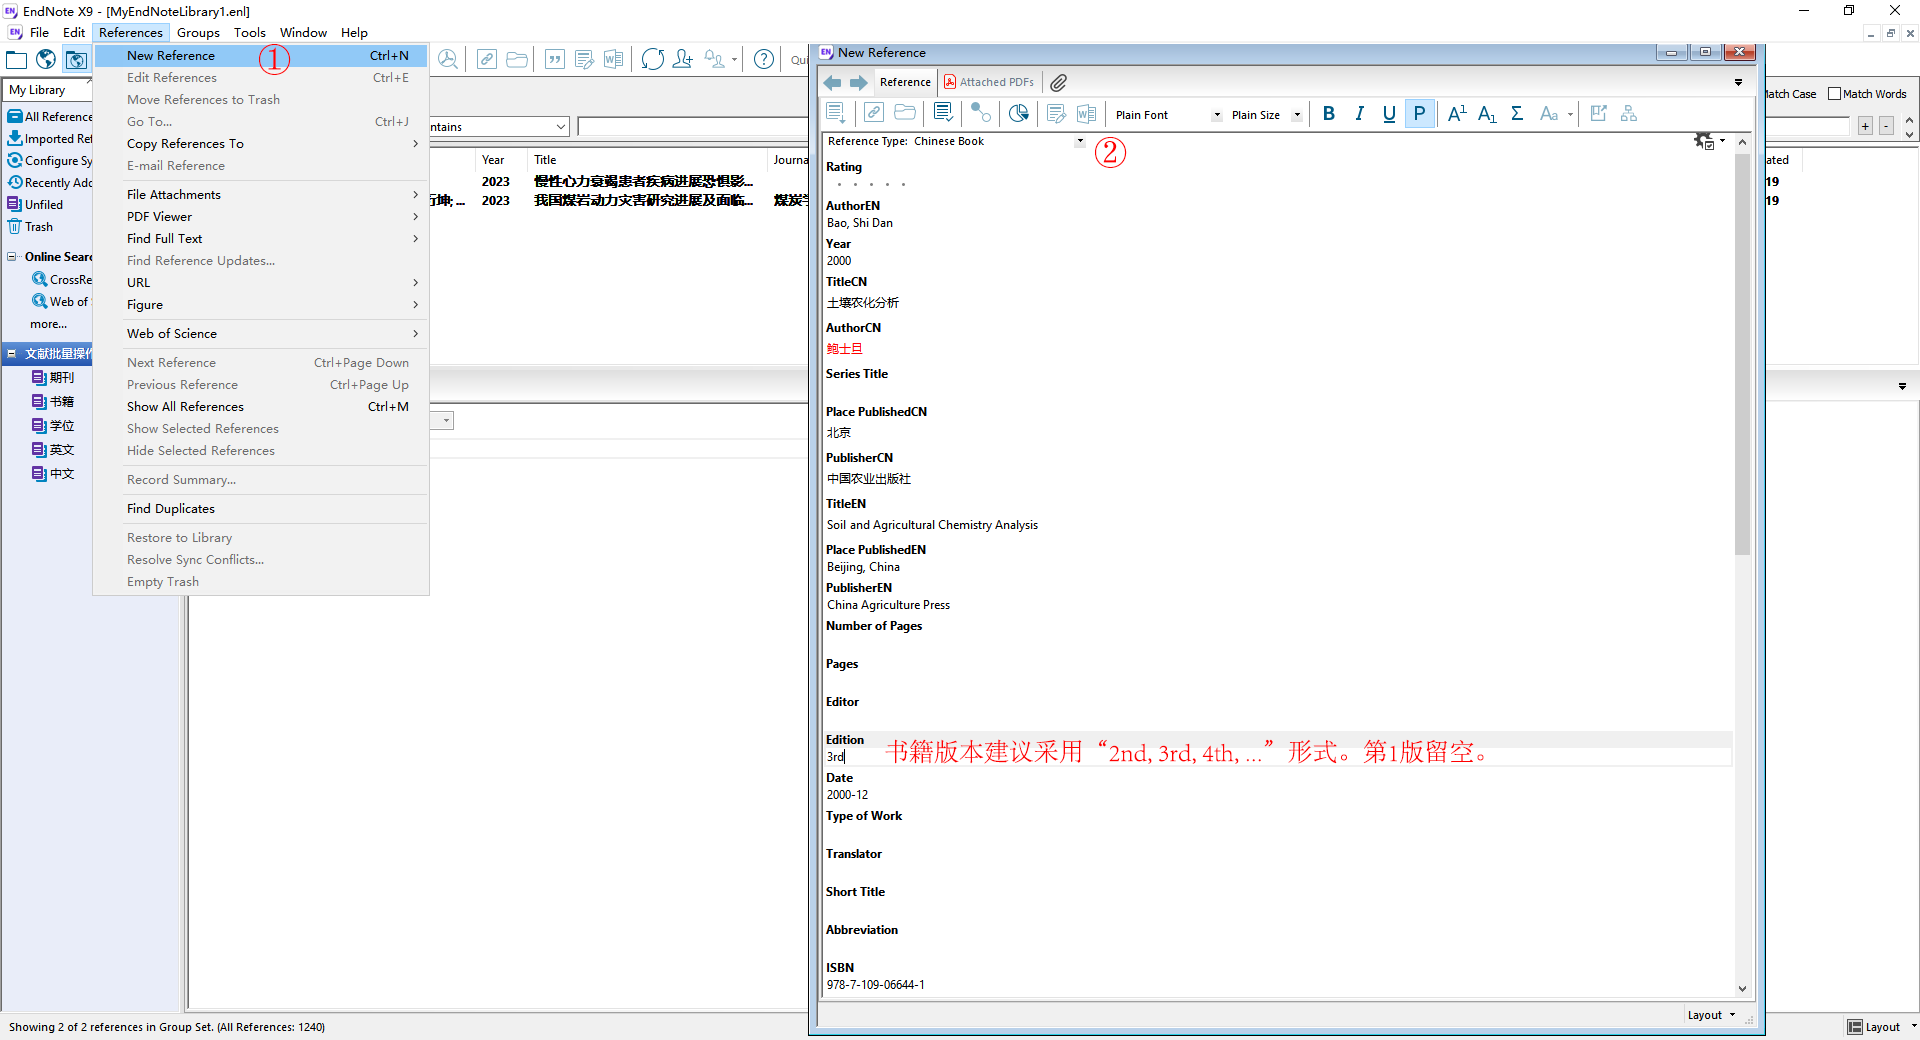Viewport: 1920px width, 1040px height.
Task: Click Sync Library icon
Action: [x=653, y=59]
